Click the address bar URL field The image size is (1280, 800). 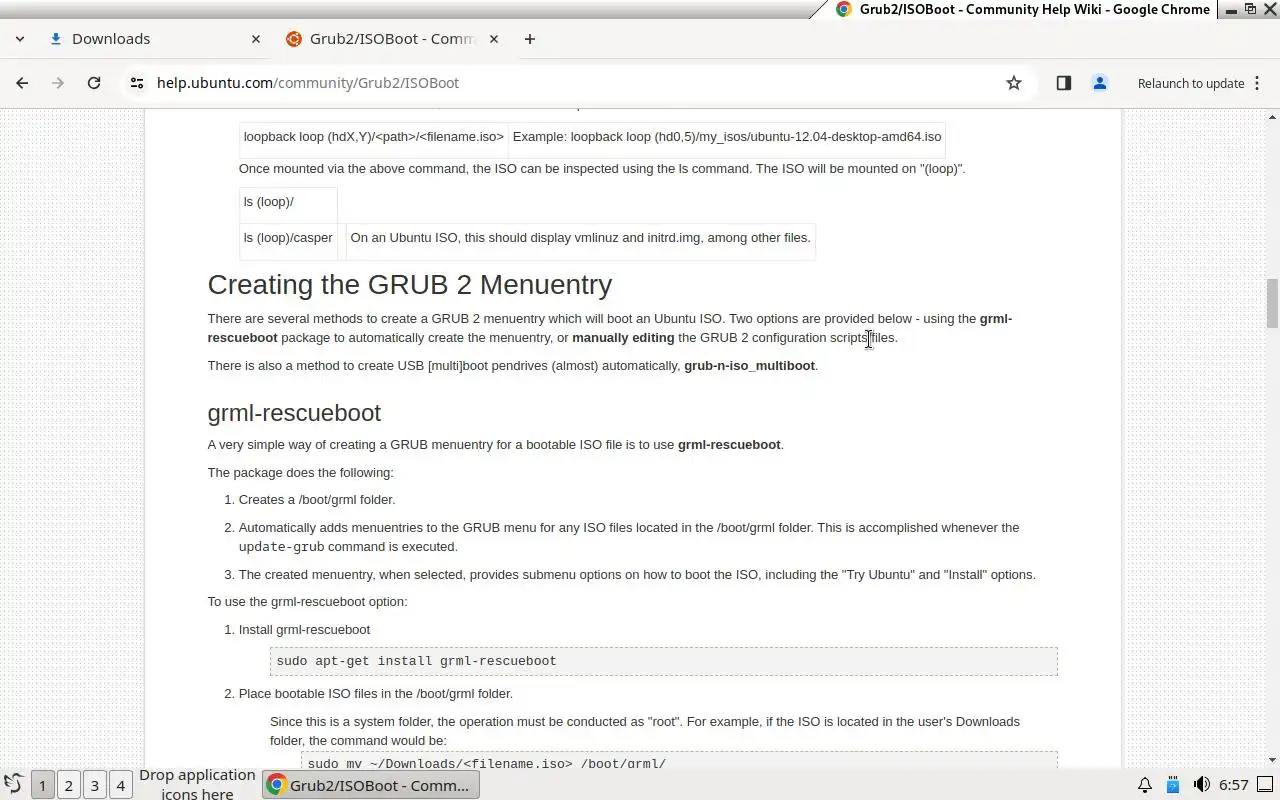click(570, 83)
